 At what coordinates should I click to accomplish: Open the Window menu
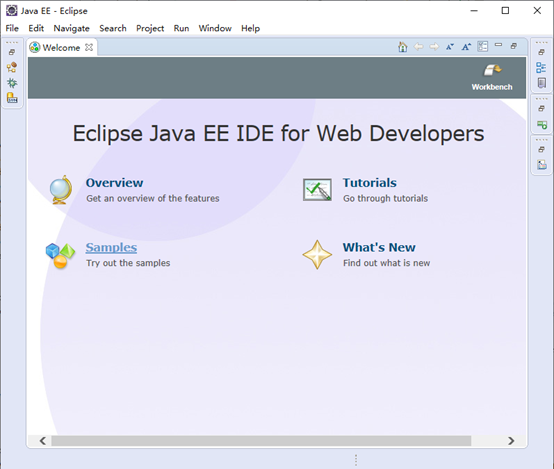coord(215,28)
